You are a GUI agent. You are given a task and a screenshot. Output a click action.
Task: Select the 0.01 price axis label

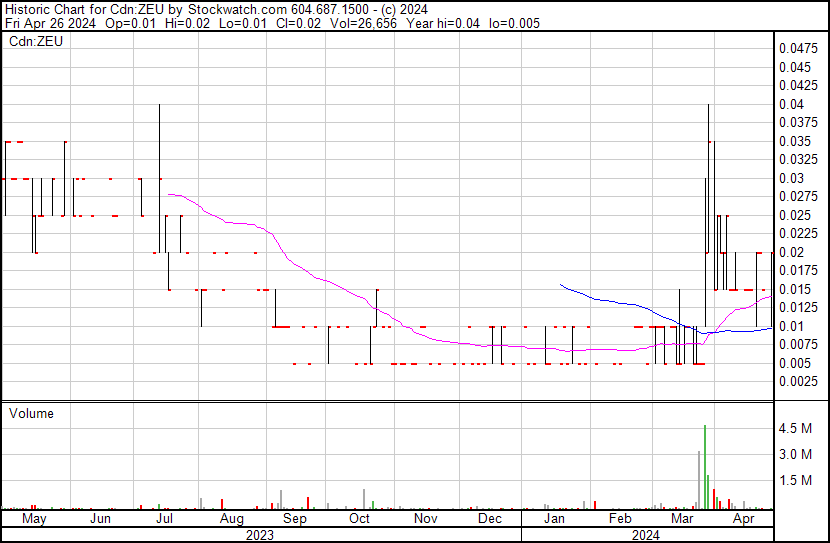(x=791, y=327)
